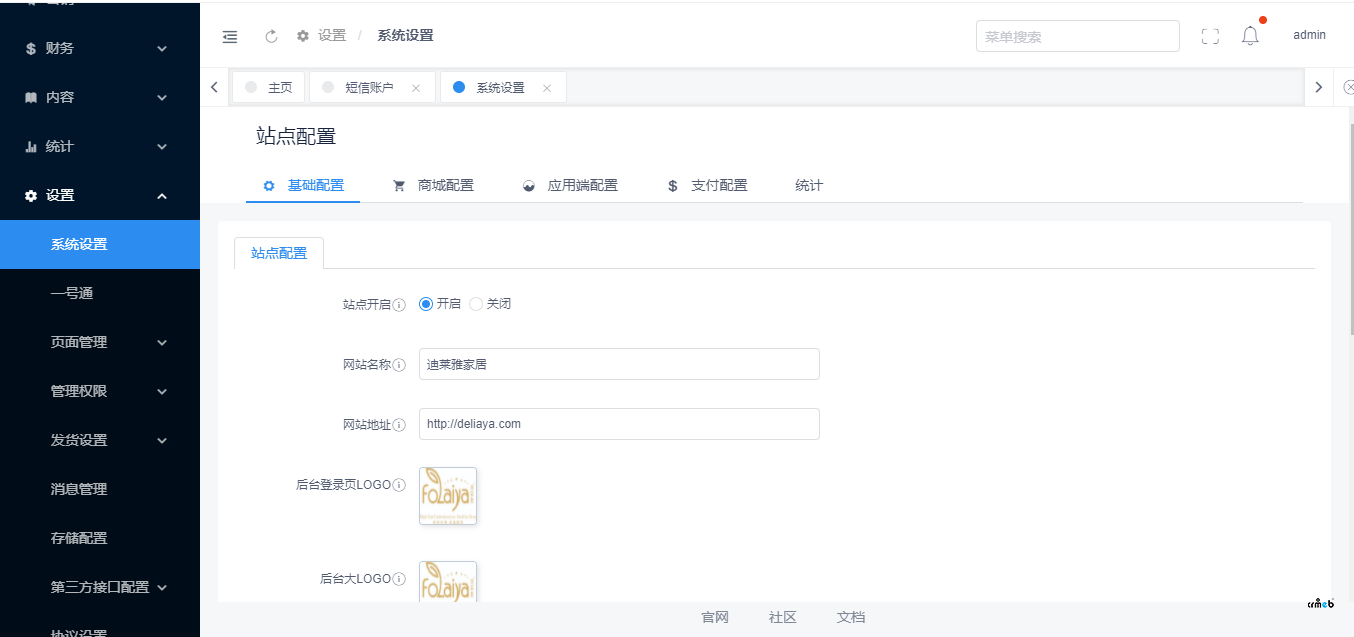Viewport: 1354px width, 637px height.
Task: Switch to the 商城配置 tab
Action: tap(433, 185)
